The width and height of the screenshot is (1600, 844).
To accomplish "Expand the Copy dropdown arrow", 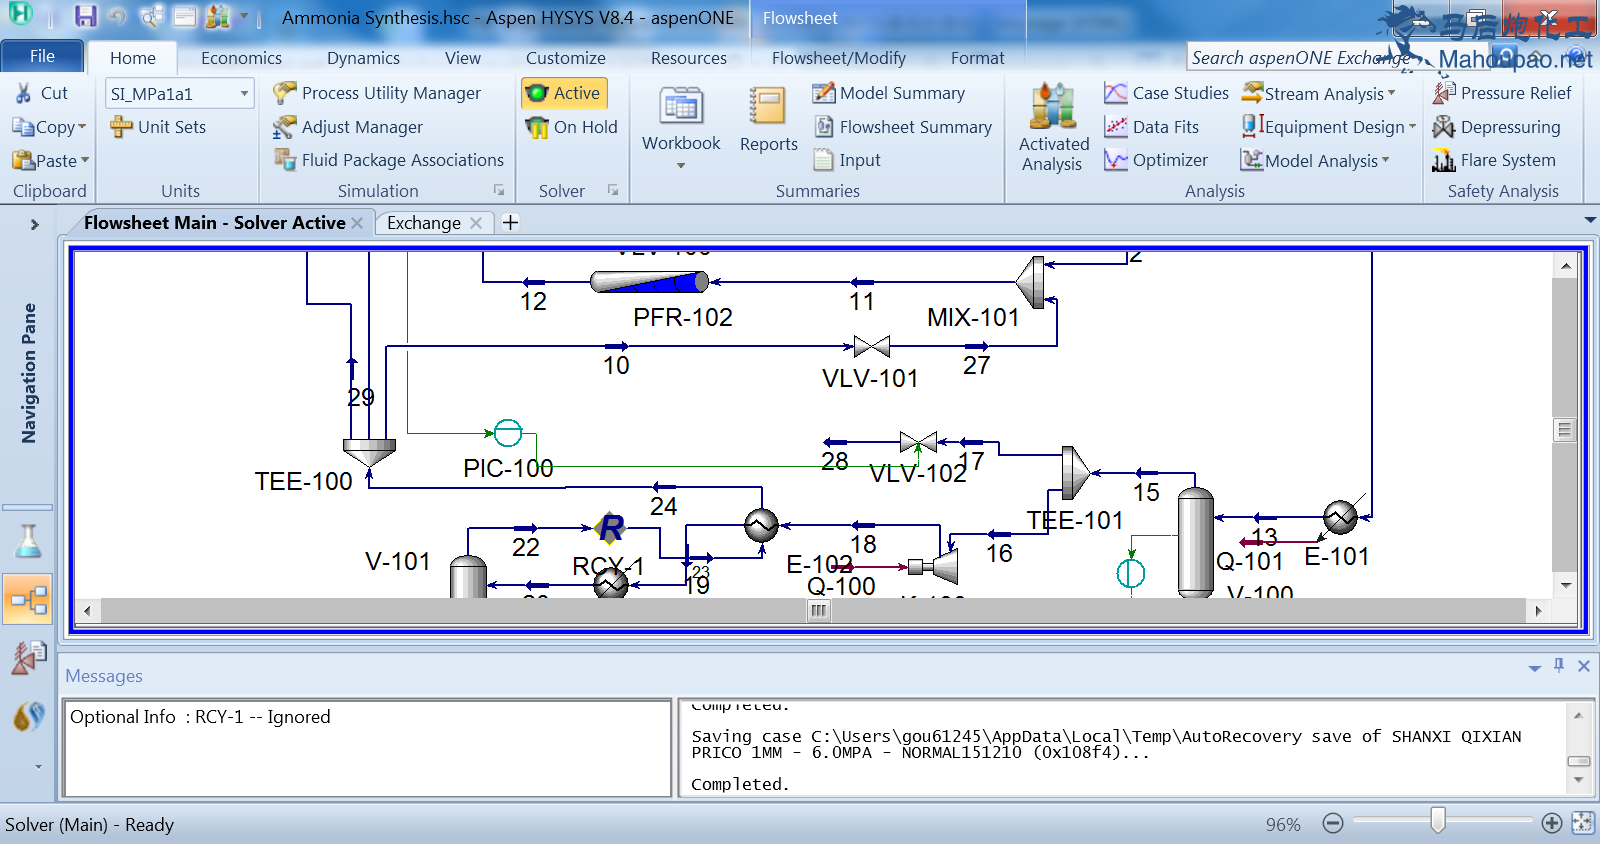I will point(82,127).
